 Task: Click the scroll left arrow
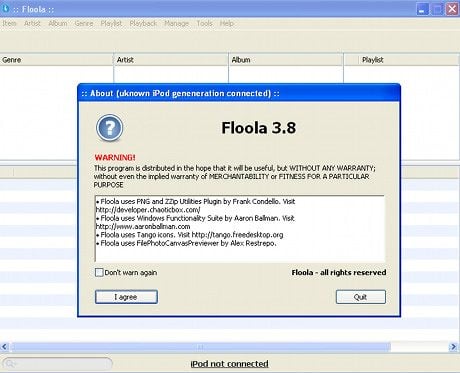[4, 347]
